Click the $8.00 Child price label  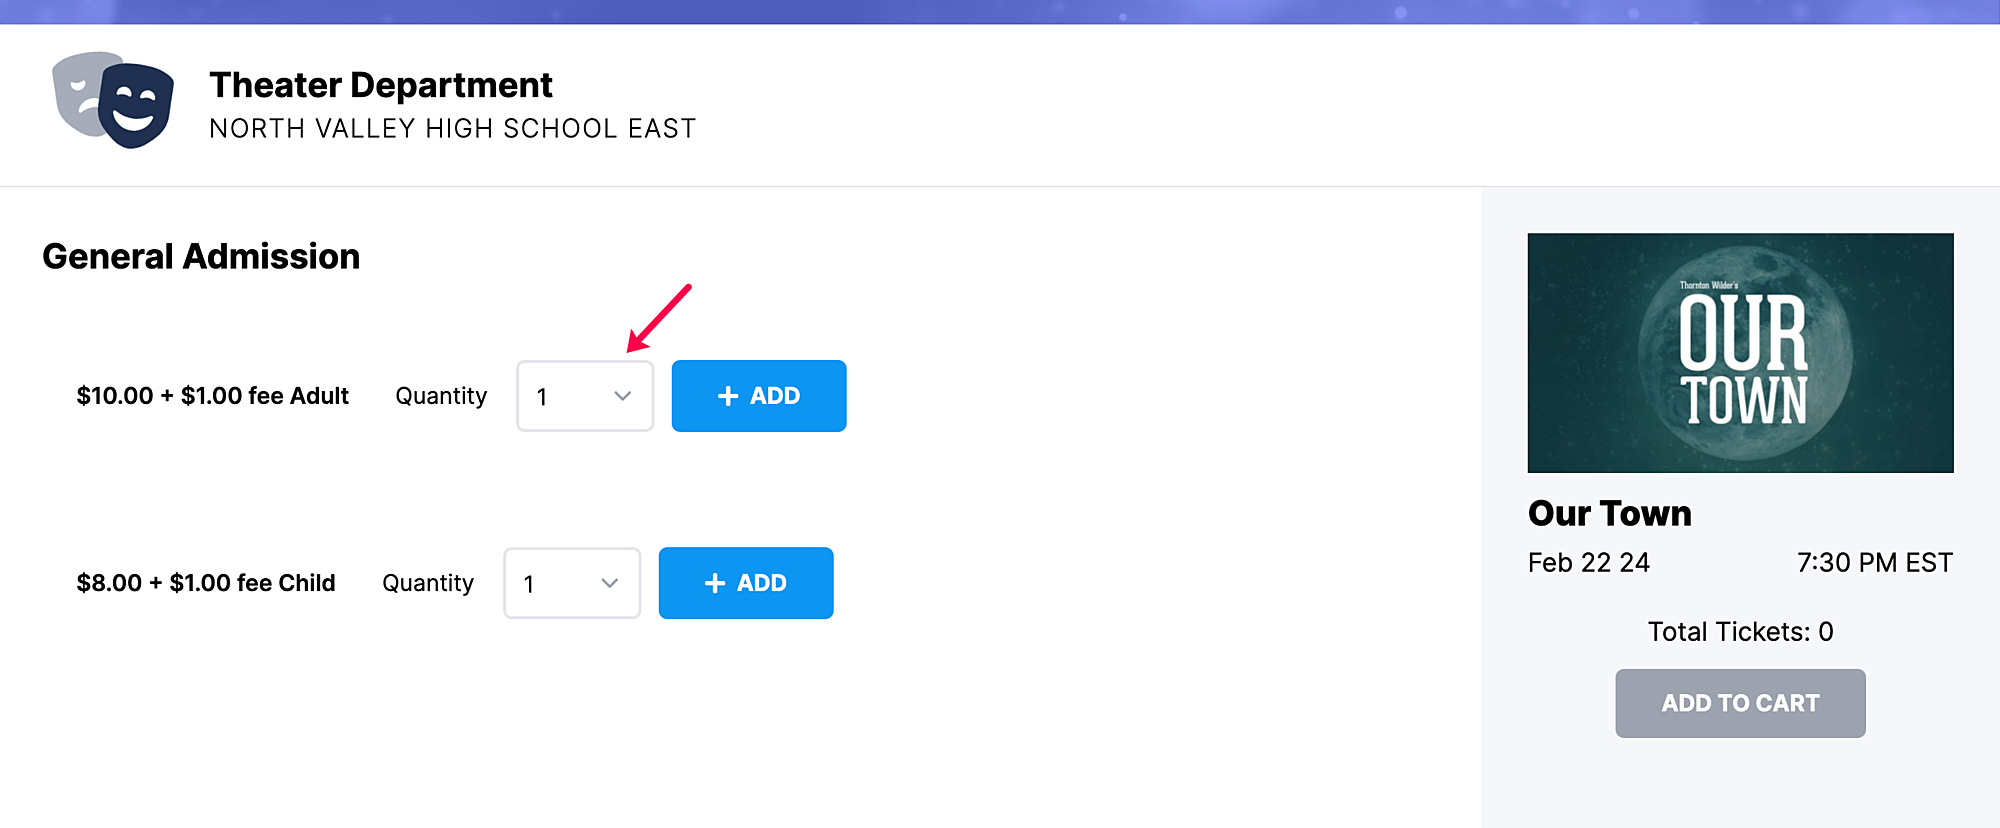[206, 583]
